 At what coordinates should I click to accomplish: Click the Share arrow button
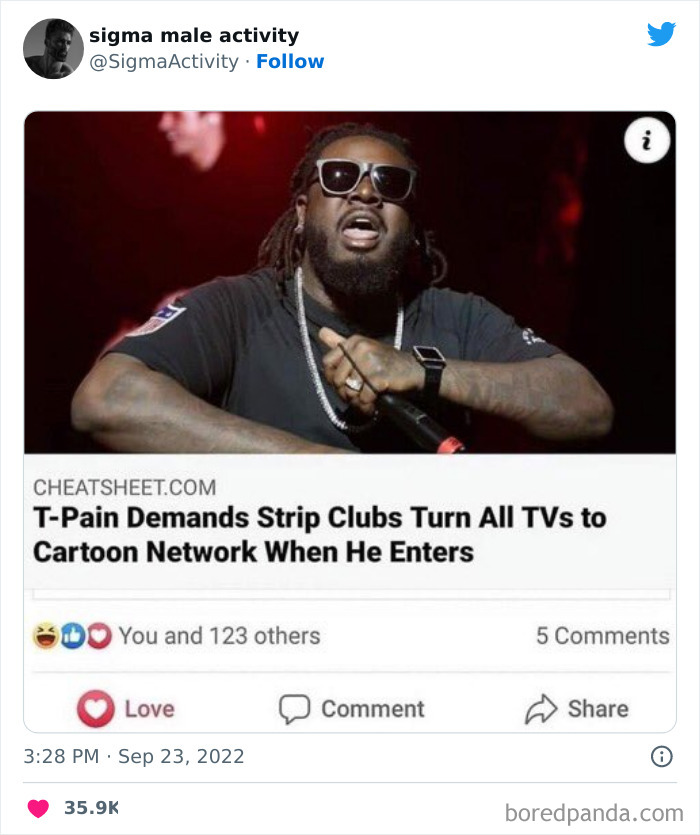[577, 709]
